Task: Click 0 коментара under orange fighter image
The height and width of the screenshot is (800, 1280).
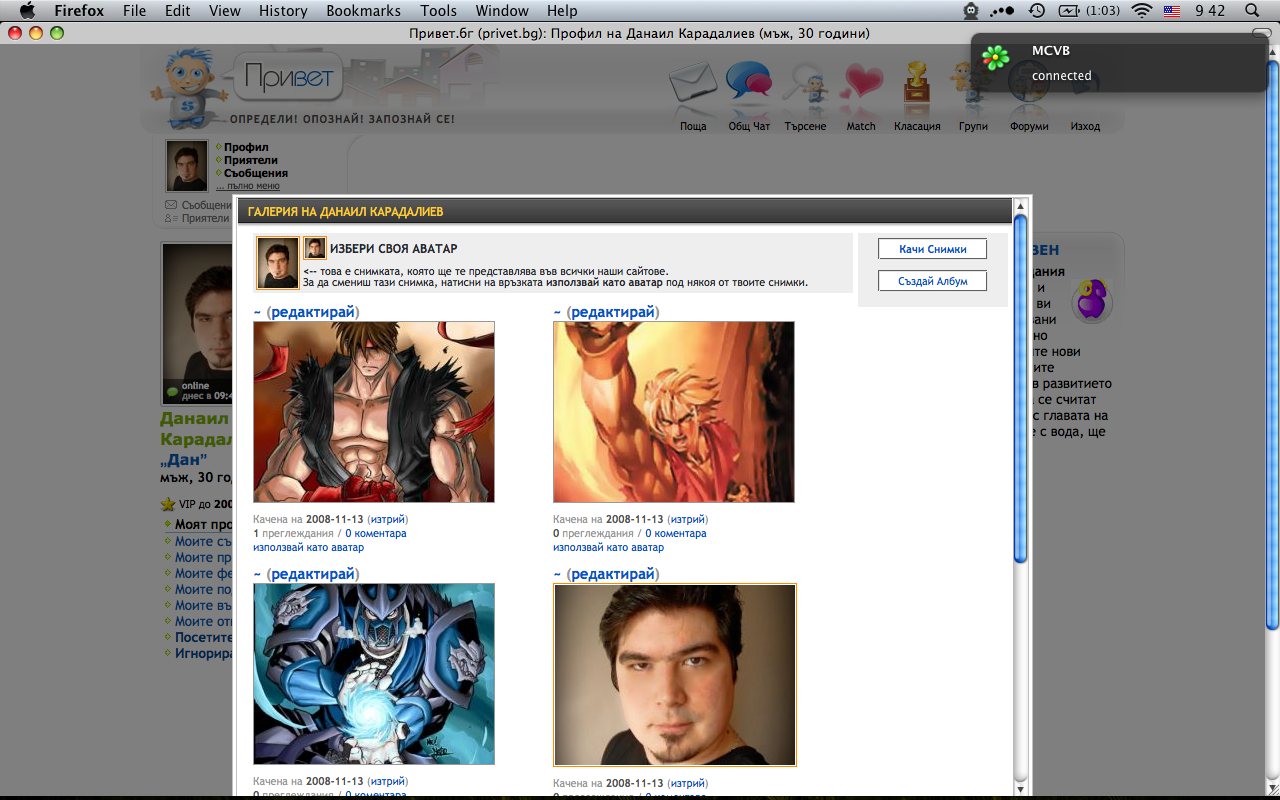Action: pyautogui.click(x=676, y=533)
